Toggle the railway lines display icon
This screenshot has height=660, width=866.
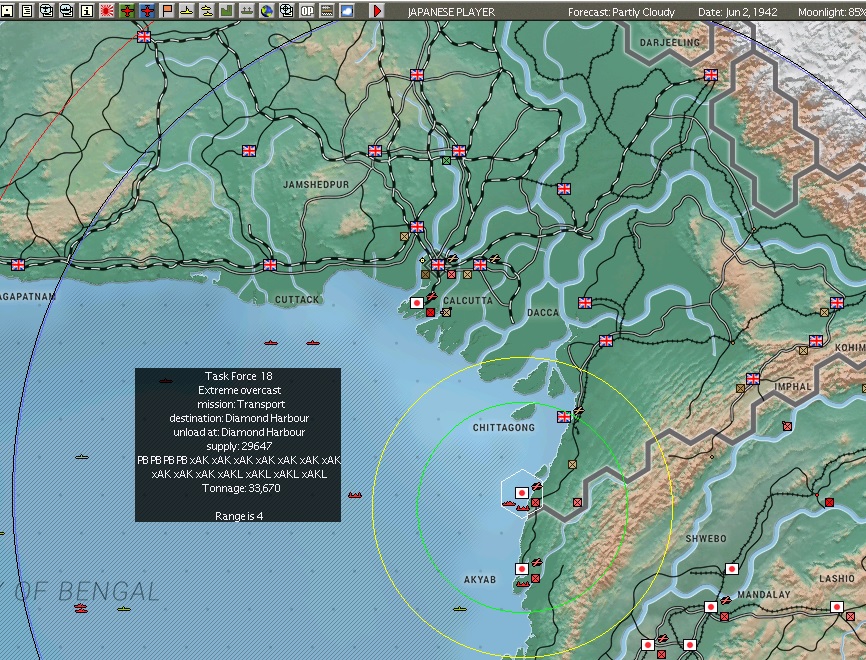pyautogui.click(x=326, y=10)
